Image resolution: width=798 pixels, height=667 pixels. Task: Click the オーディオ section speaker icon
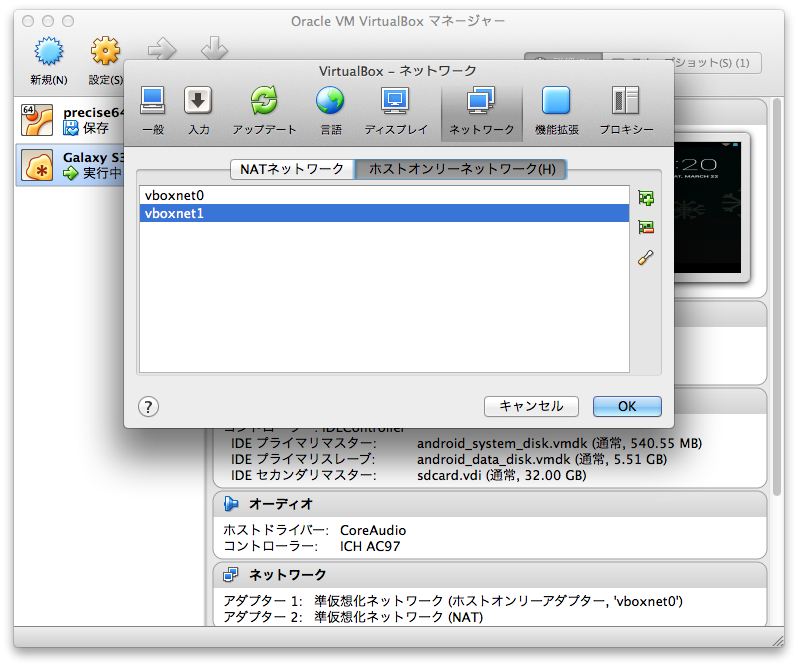(x=231, y=504)
